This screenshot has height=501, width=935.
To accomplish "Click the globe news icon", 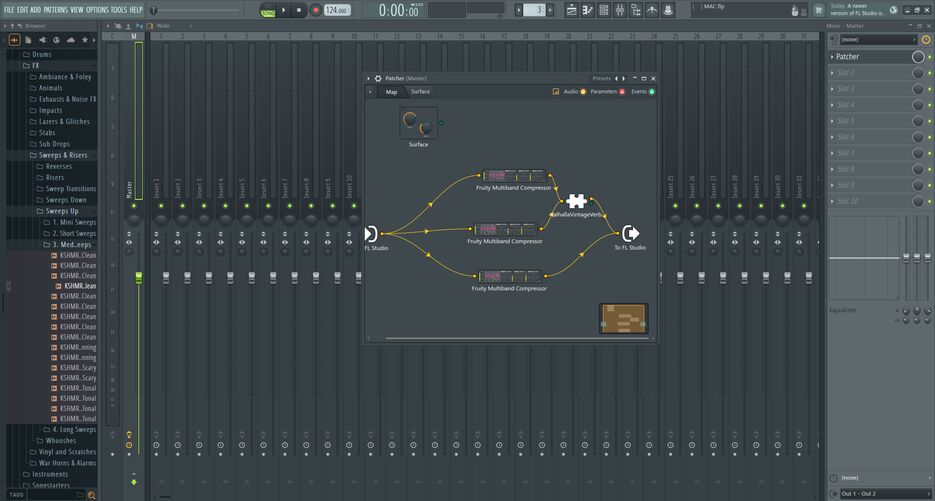I will tap(893, 10).
